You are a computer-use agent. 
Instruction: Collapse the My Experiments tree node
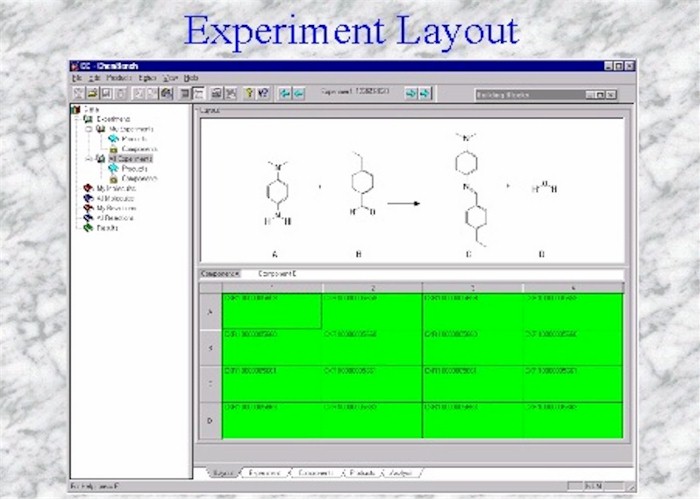(x=88, y=128)
